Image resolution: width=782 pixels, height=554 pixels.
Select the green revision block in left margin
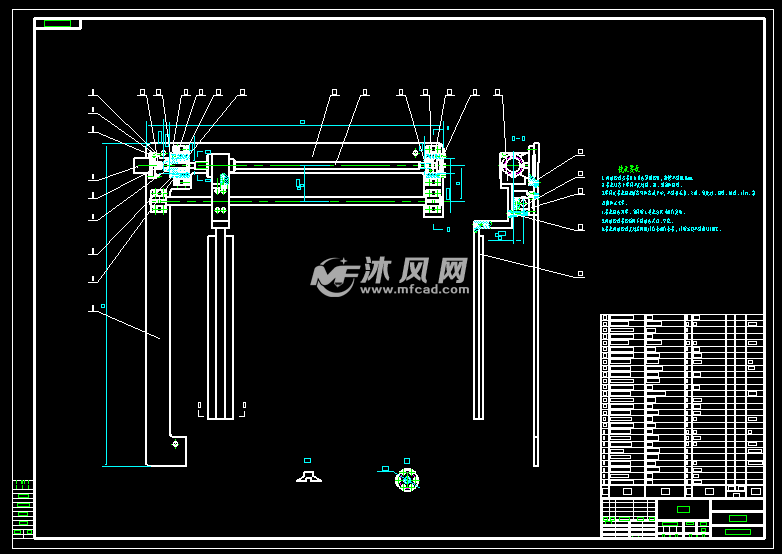tap(23, 509)
